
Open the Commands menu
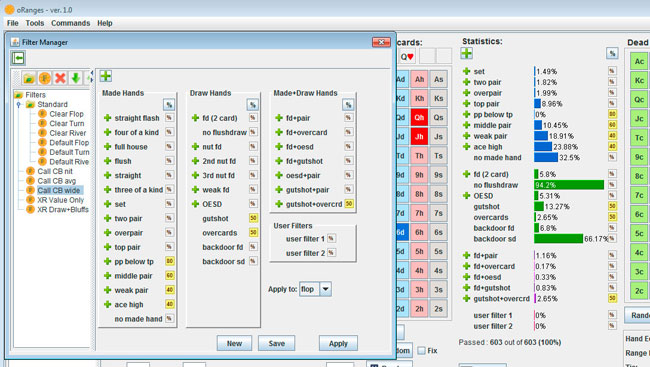click(x=70, y=23)
